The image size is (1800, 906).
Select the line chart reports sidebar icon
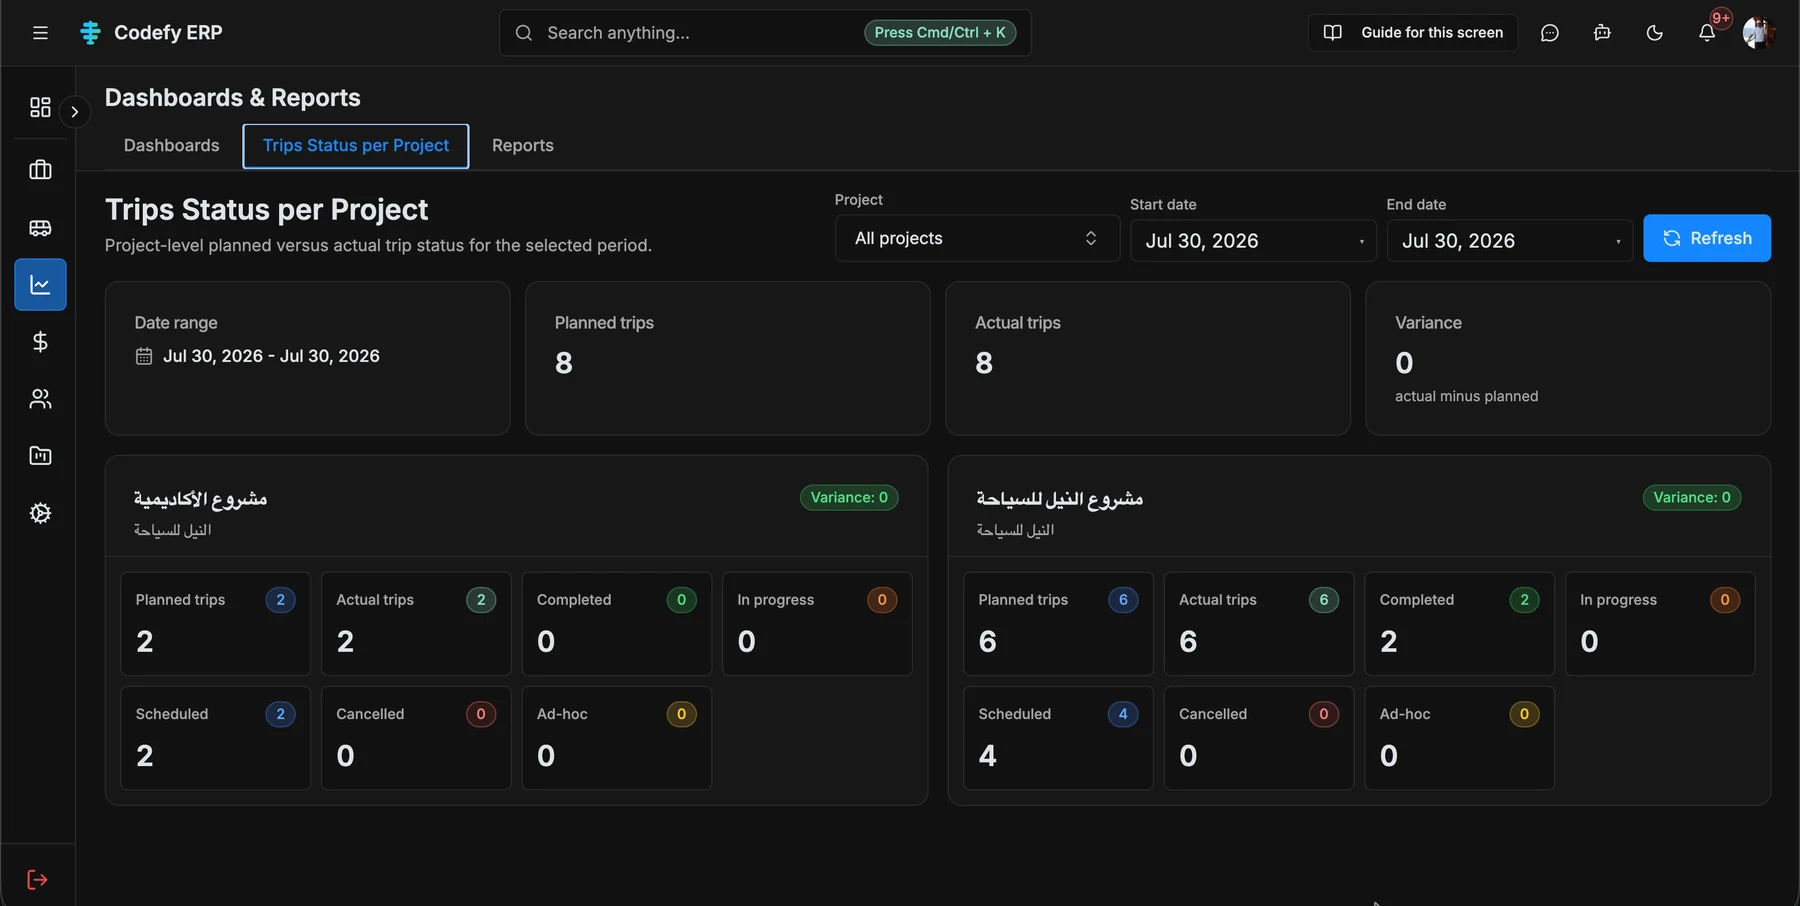coord(40,285)
